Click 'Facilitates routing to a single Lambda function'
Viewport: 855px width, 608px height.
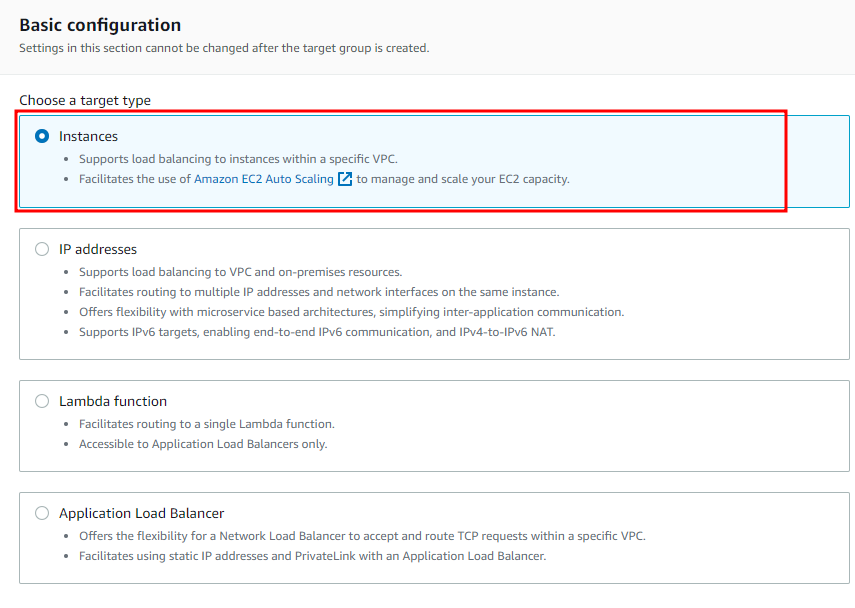pyautogui.click(x=207, y=423)
